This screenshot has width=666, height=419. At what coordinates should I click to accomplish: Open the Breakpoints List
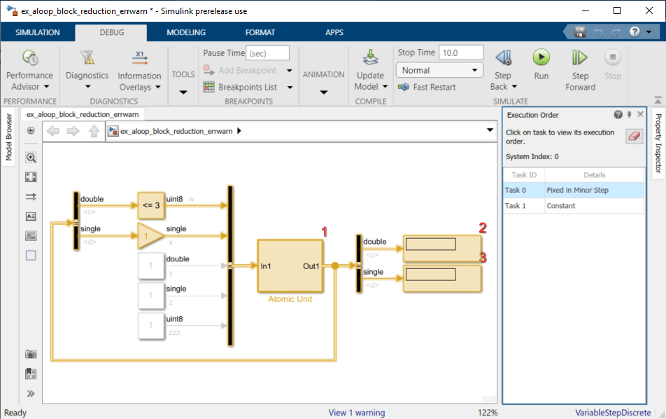click(x=240, y=87)
